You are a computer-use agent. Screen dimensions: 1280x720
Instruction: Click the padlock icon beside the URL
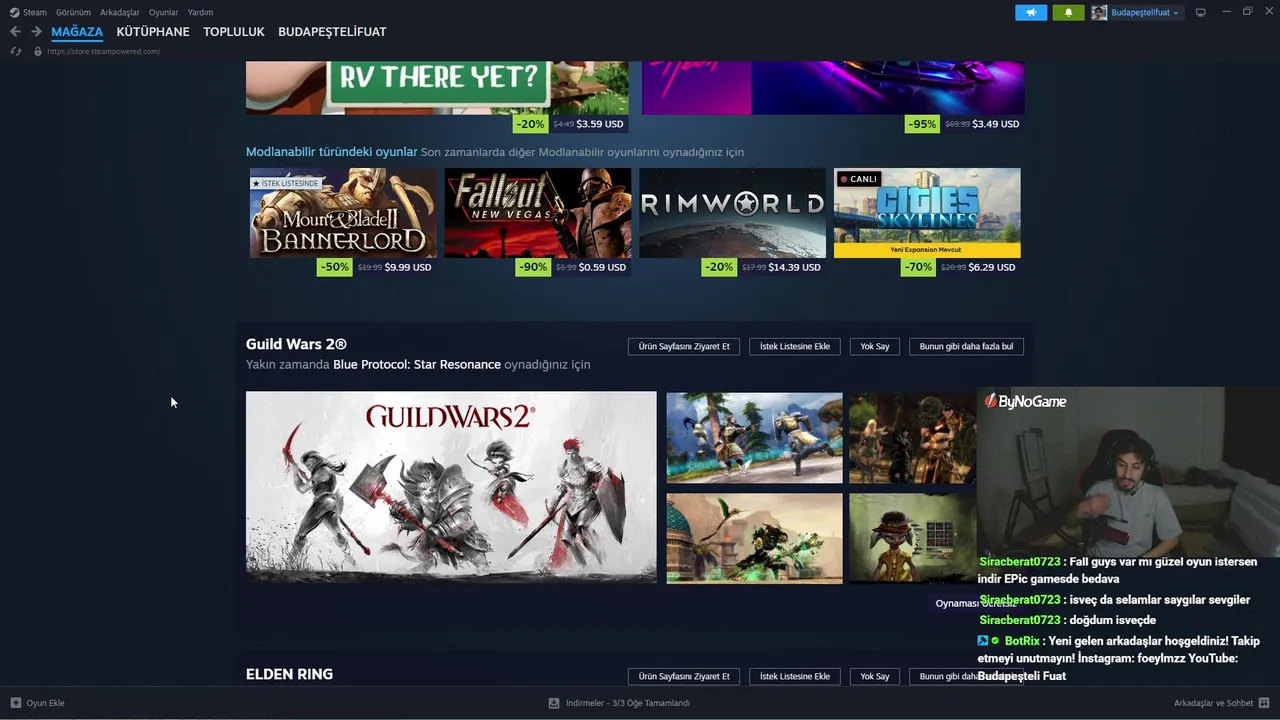(x=38, y=51)
